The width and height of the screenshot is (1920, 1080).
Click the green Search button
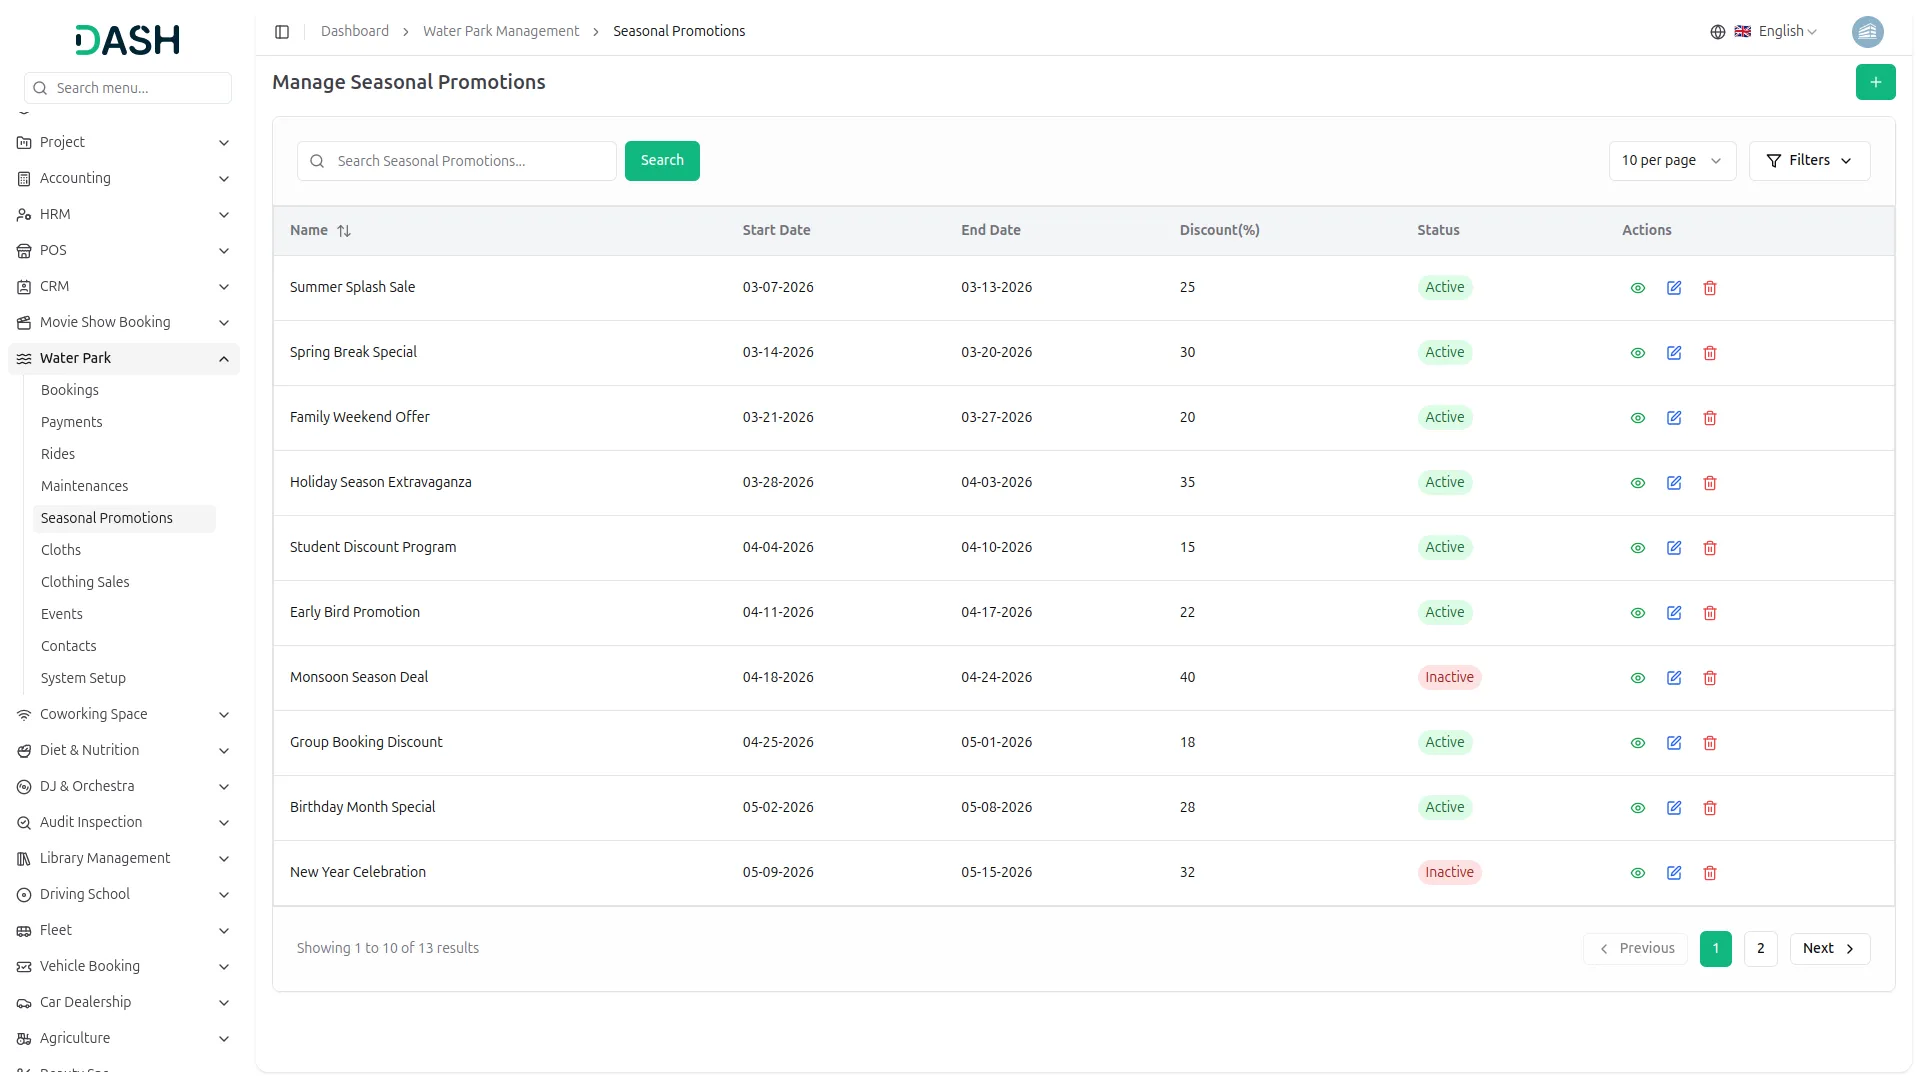[661, 161]
